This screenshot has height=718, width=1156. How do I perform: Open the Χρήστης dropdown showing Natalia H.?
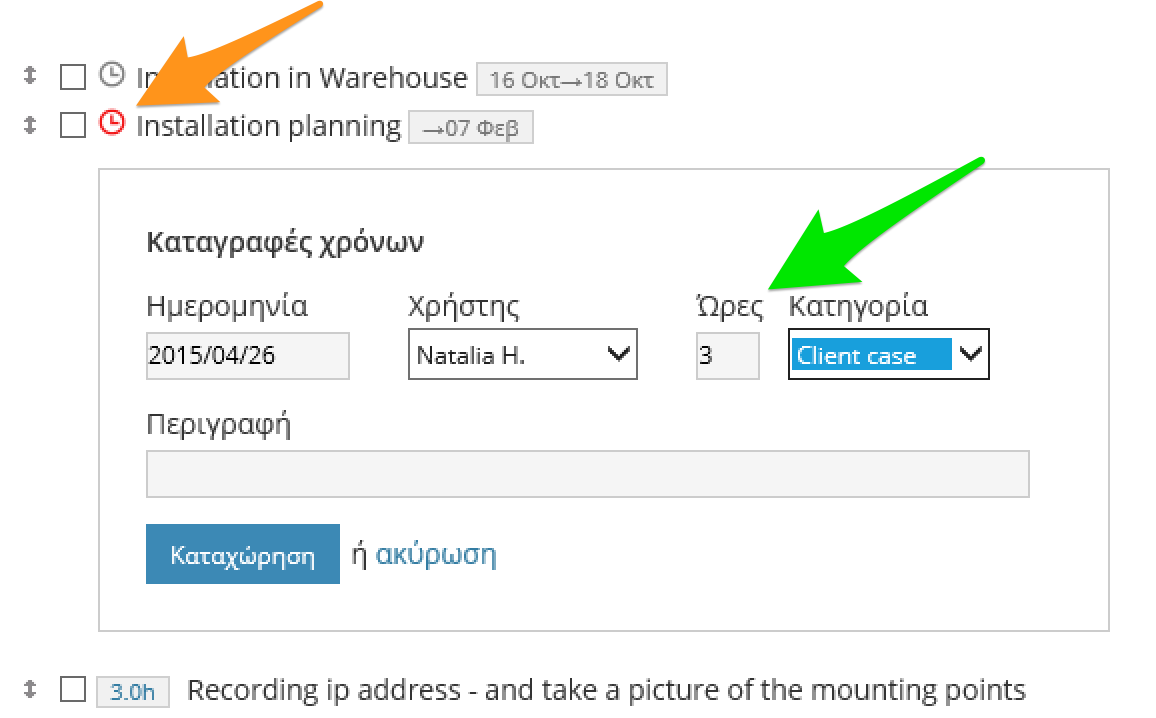[x=522, y=355]
